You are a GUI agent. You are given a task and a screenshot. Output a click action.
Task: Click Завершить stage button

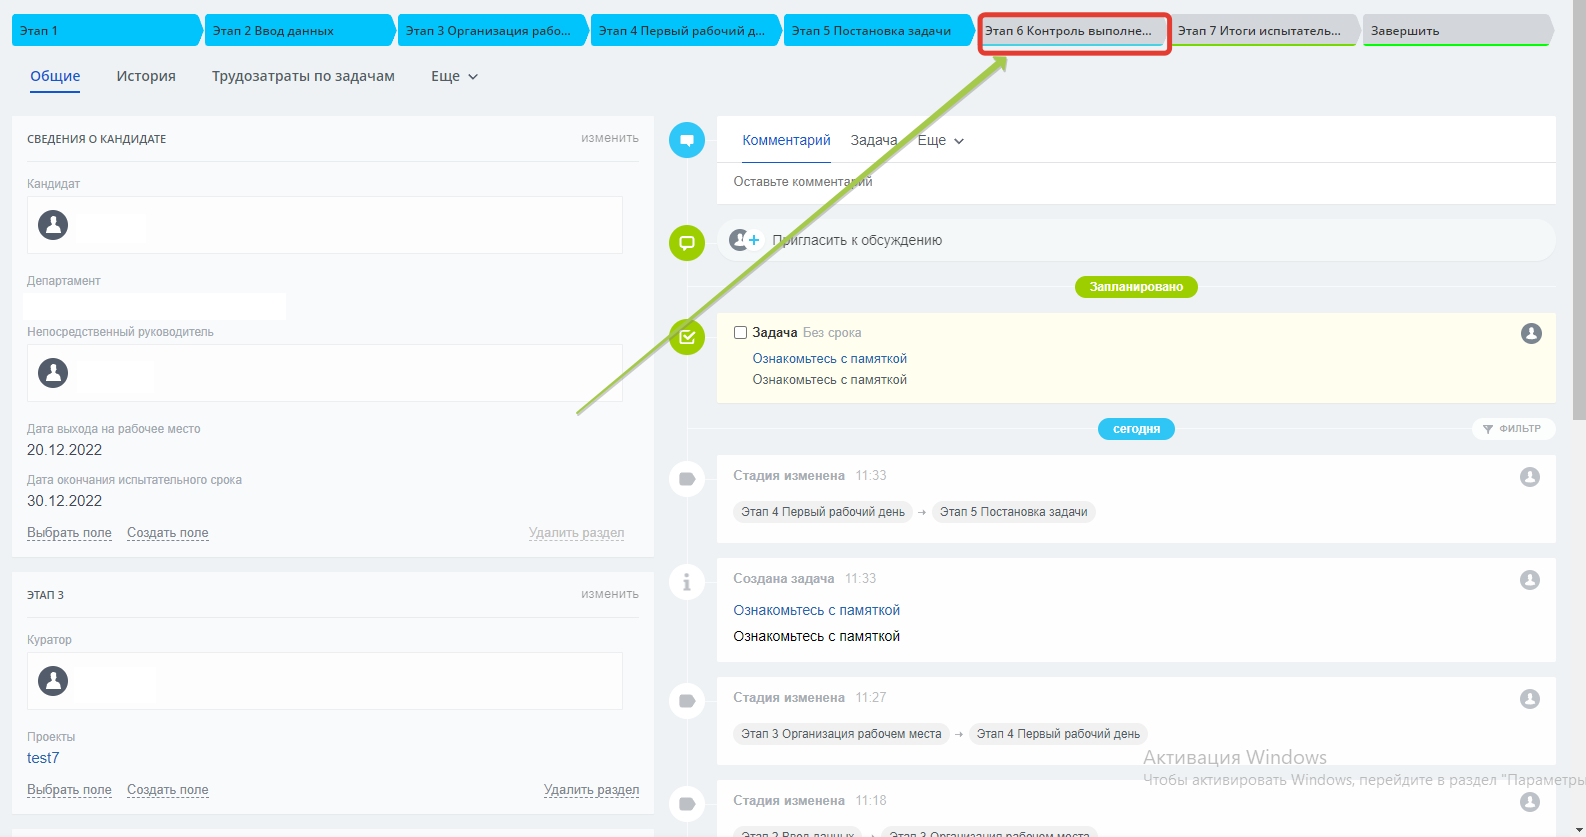click(1458, 31)
